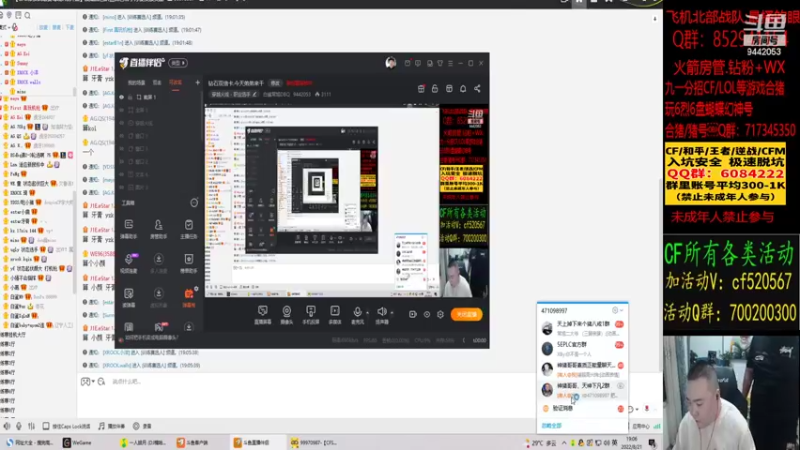Open 验证消息 entry in QQ popup
Viewport: 800px width, 450px height.
[x=582, y=409]
